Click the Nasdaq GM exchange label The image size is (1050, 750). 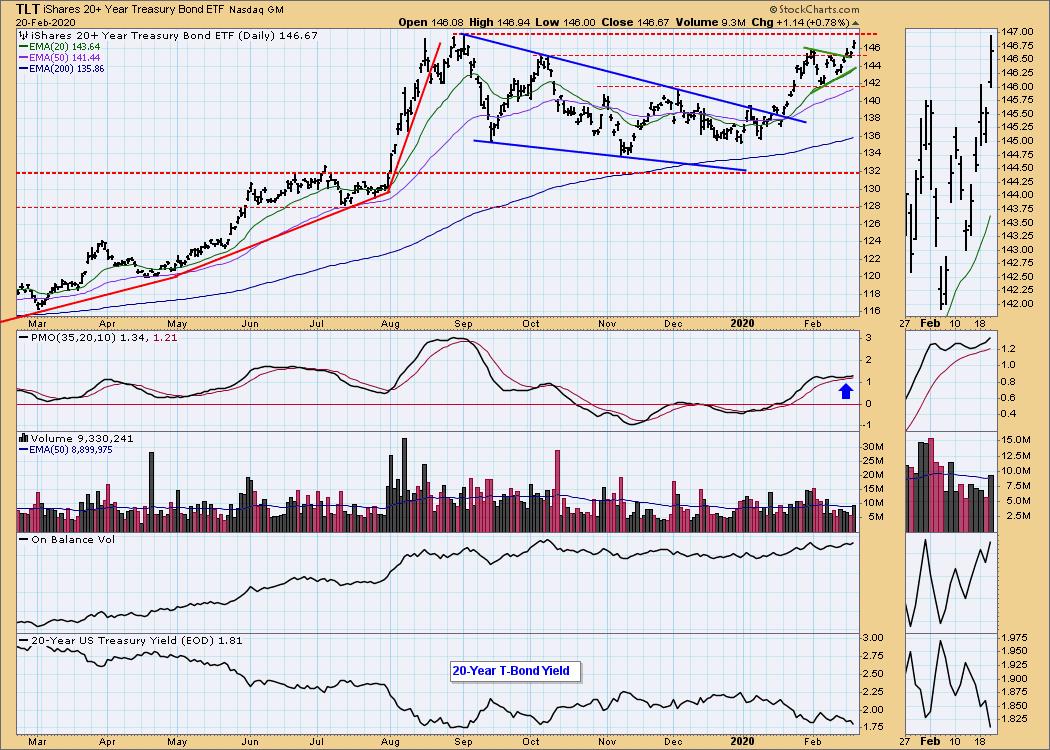tap(256, 10)
